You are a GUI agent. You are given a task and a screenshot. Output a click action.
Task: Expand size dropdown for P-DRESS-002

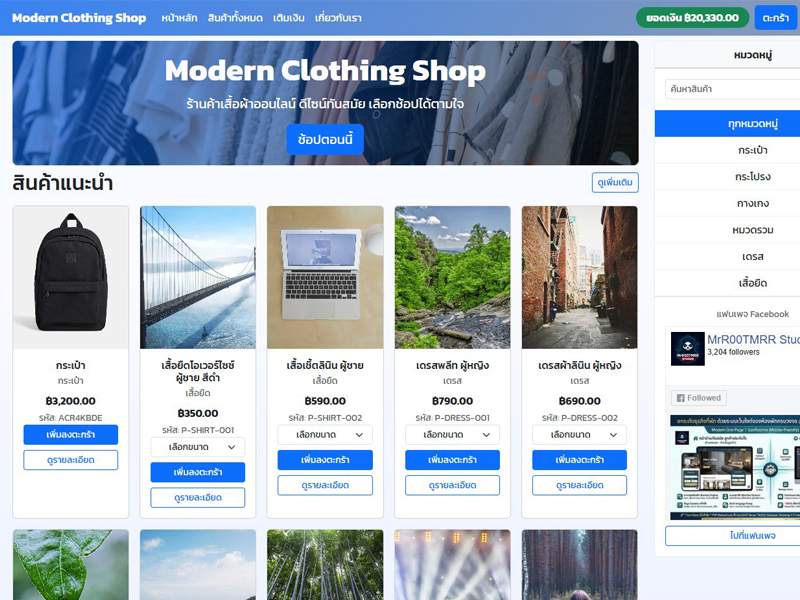(580, 435)
